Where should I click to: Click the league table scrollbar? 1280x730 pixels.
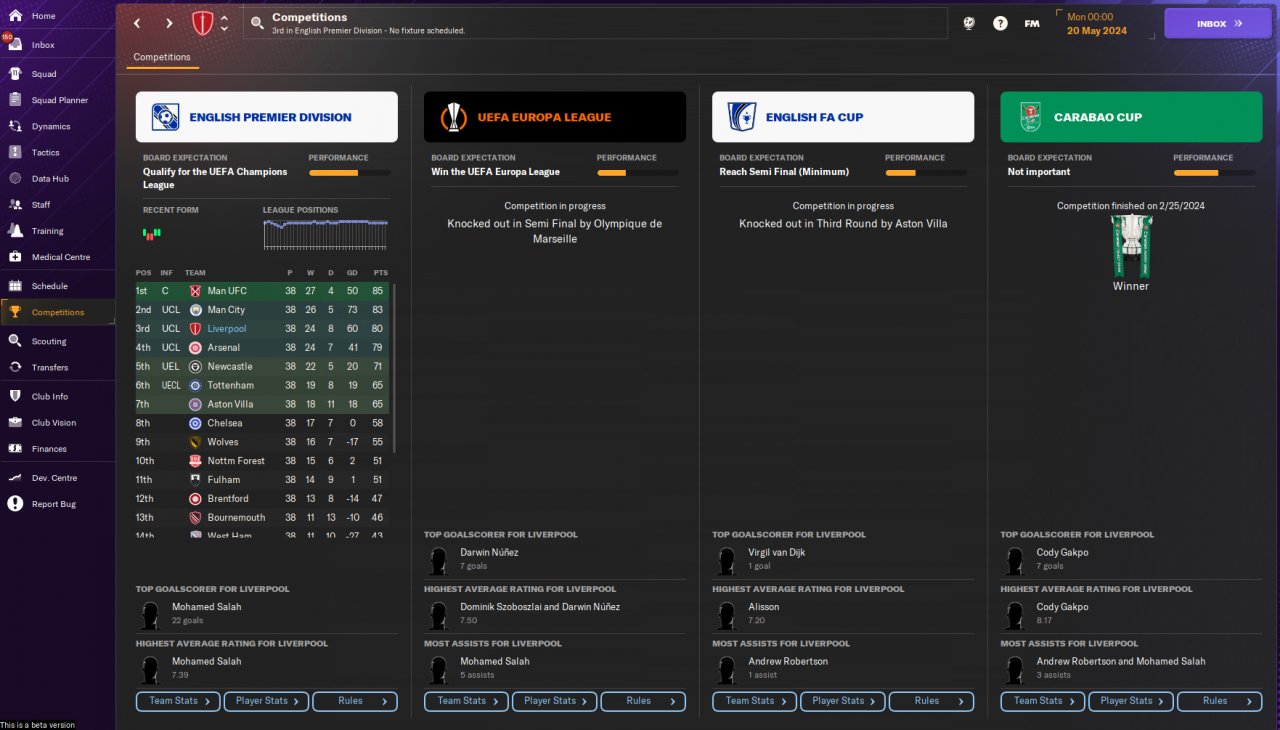click(395, 368)
